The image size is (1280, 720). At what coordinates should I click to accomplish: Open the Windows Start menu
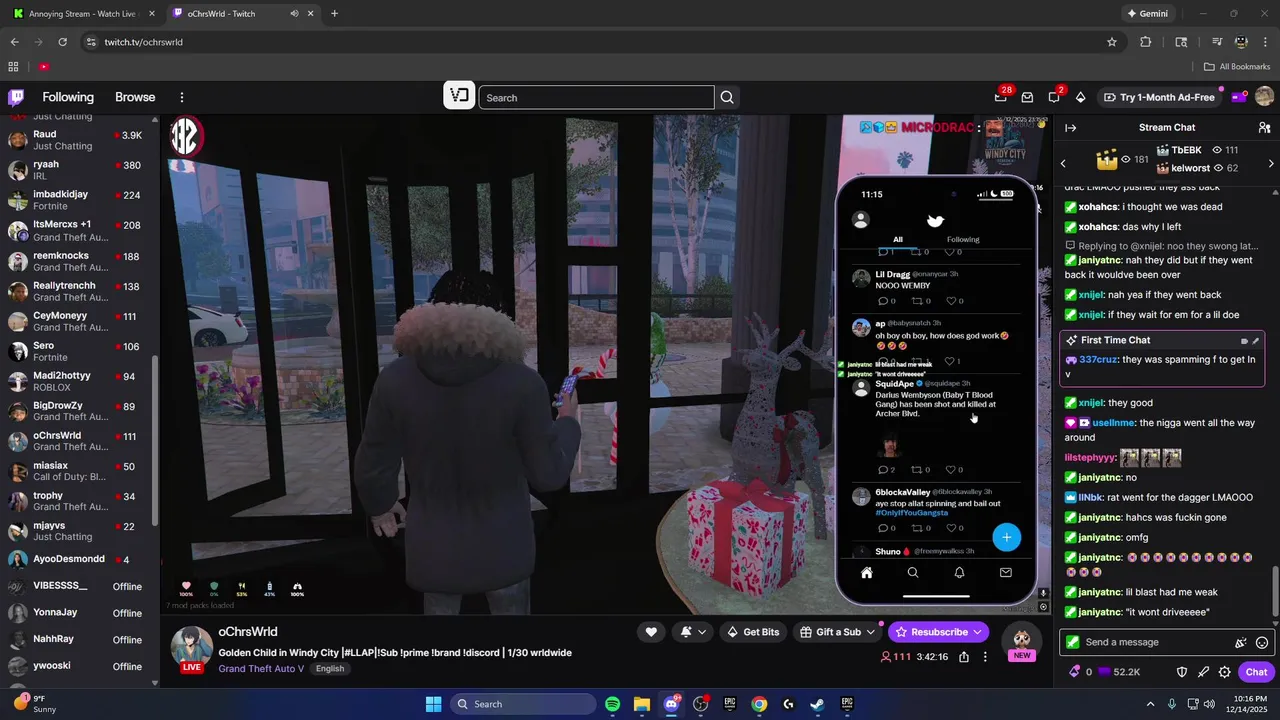point(433,704)
